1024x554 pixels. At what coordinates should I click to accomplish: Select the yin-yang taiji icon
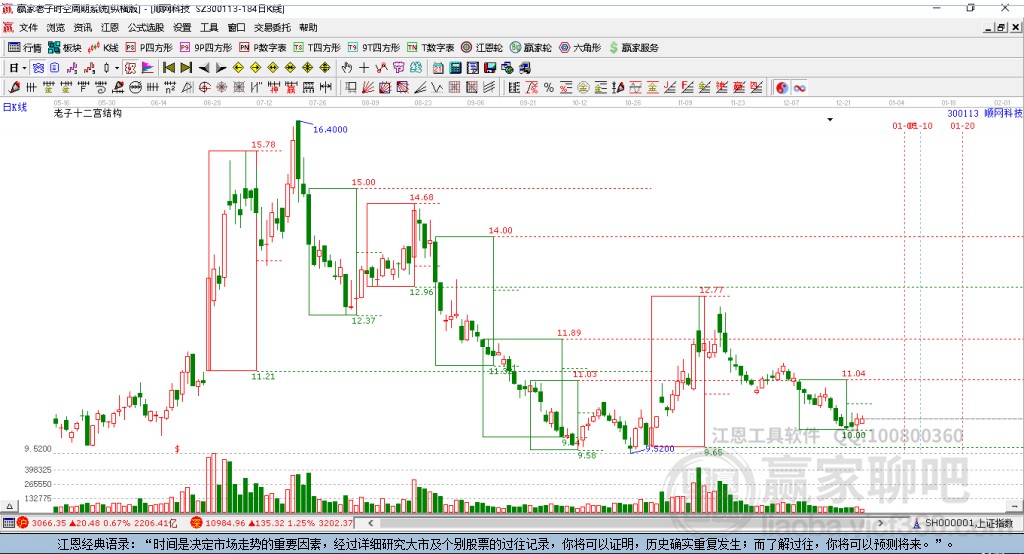coord(782,88)
